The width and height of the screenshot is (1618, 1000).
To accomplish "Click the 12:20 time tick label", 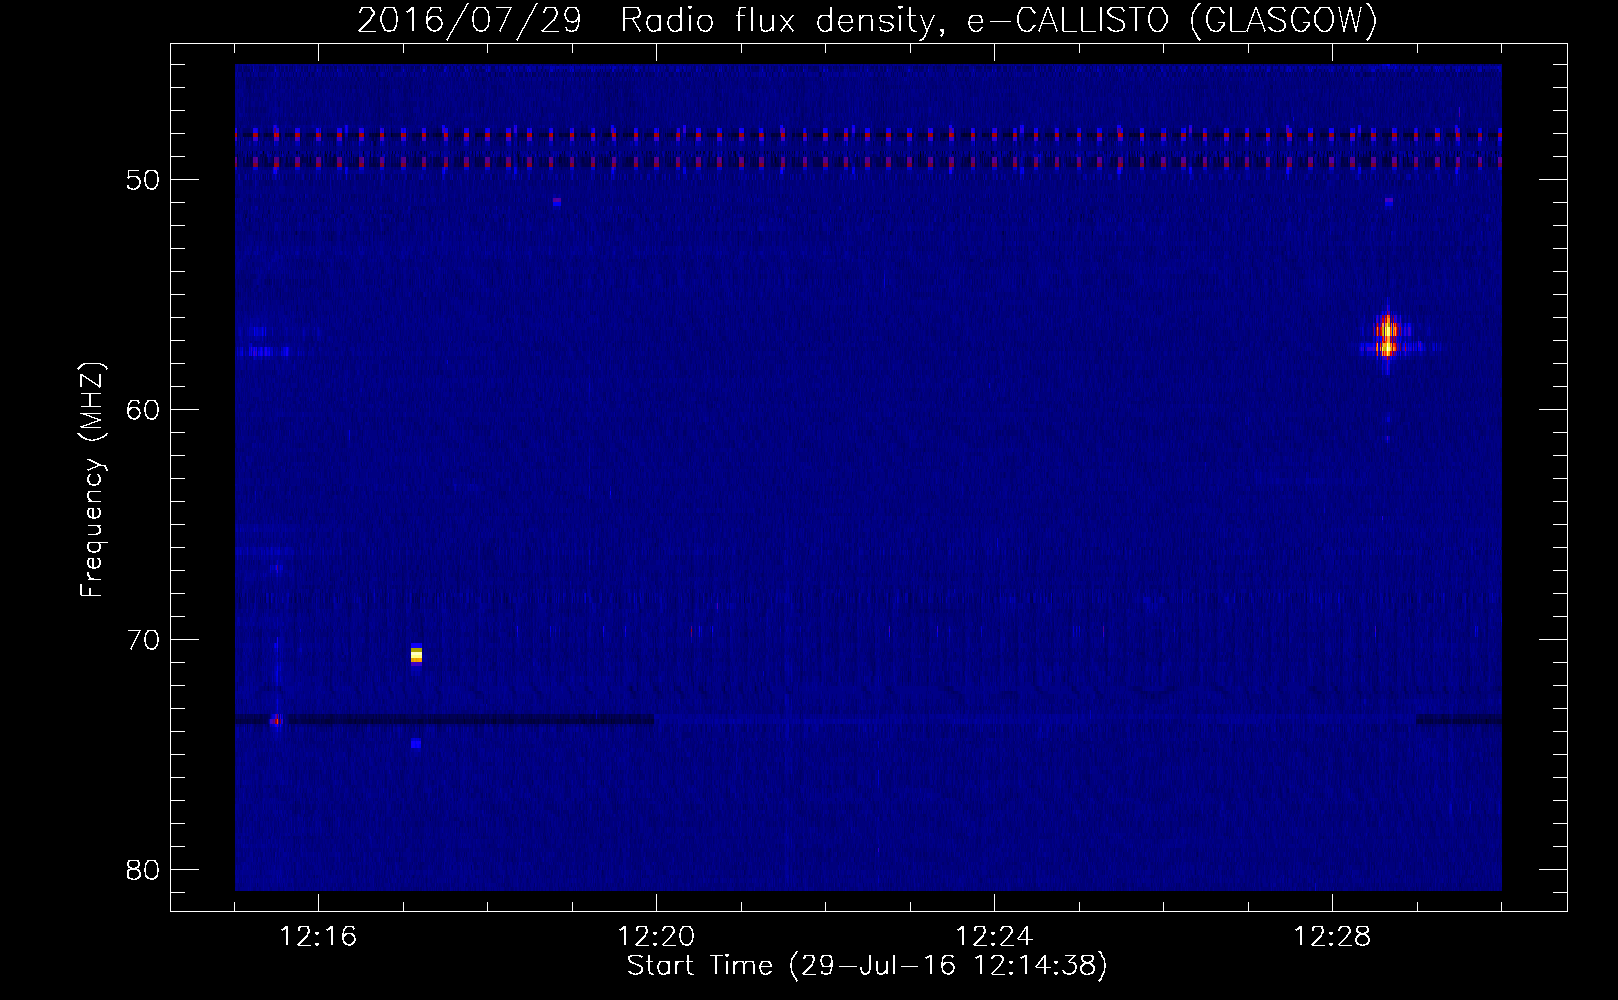I will click(x=656, y=937).
